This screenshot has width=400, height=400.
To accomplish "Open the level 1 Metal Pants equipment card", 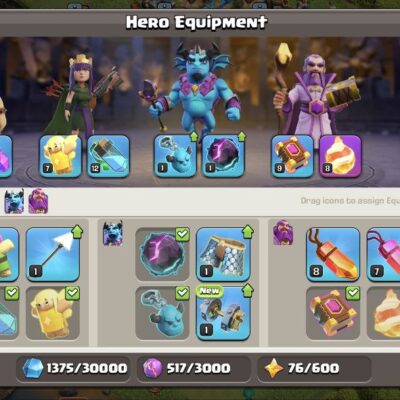I will pyautogui.click(x=223, y=255).
